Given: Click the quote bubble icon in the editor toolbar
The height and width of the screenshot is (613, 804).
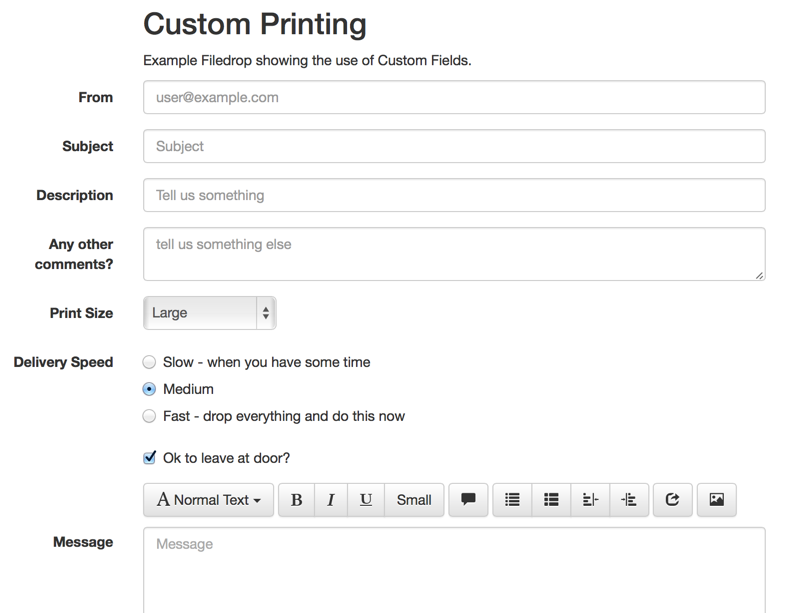Looking at the screenshot, I should click(x=467, y=500).
